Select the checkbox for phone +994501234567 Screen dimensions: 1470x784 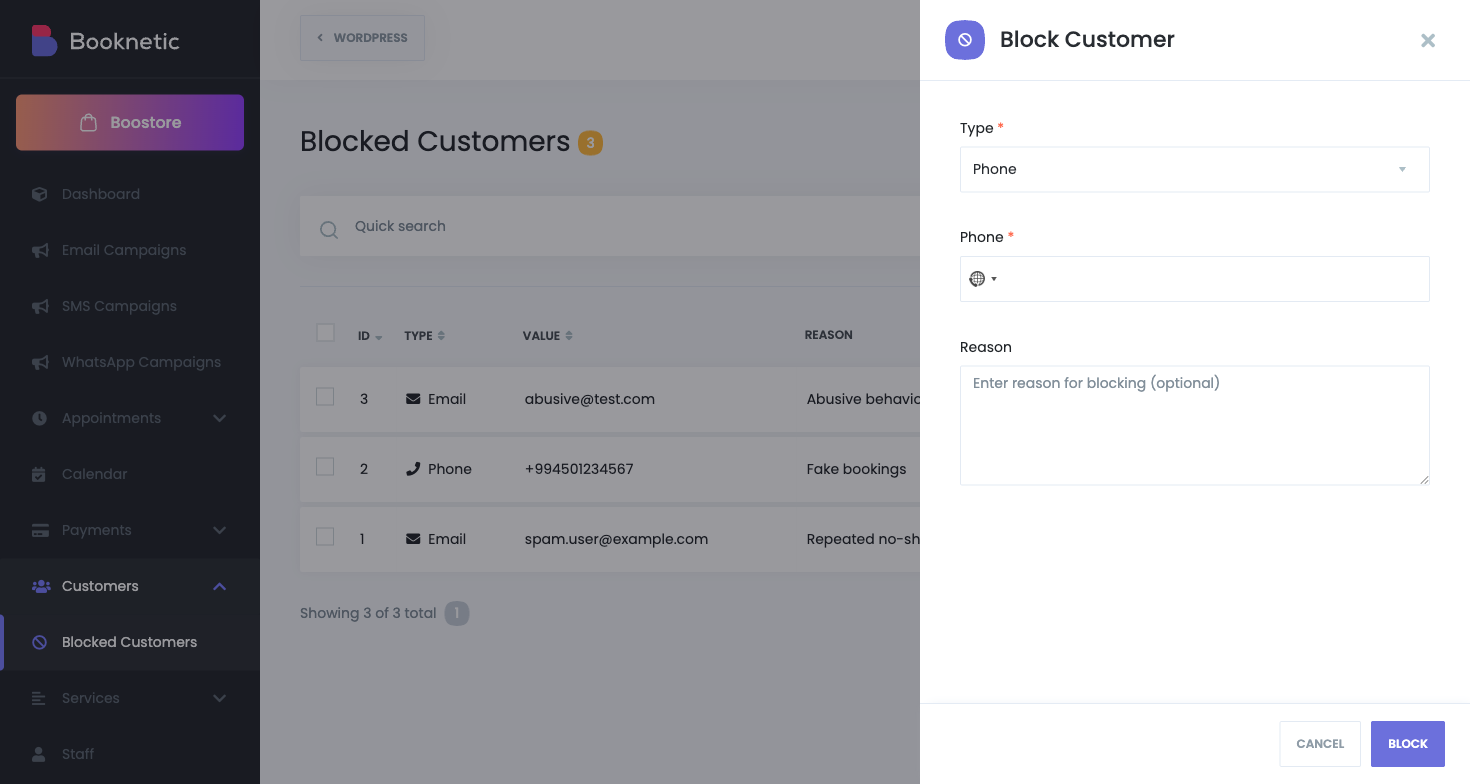325,467
